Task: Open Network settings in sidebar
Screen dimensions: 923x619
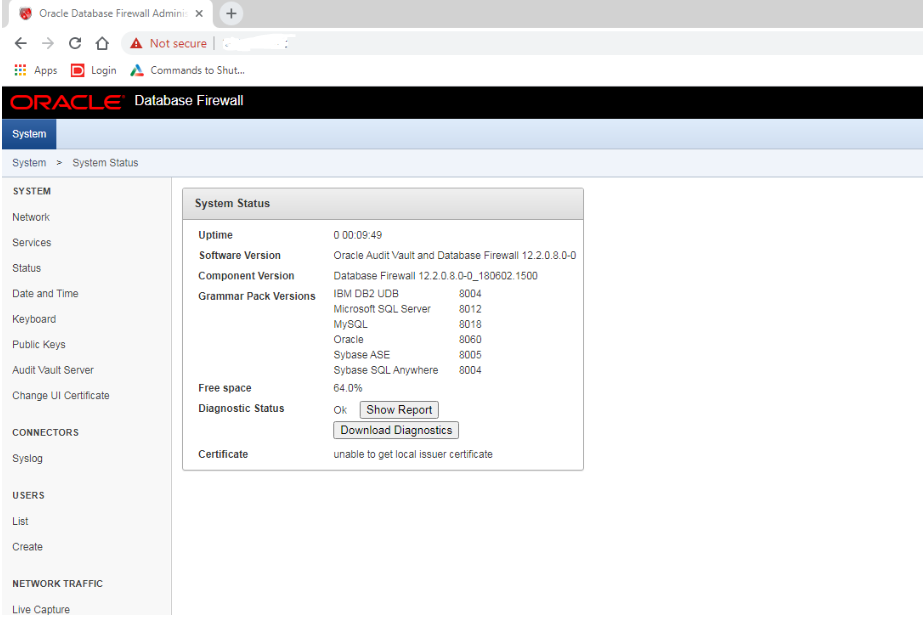Action: click(x=31, y=217)
